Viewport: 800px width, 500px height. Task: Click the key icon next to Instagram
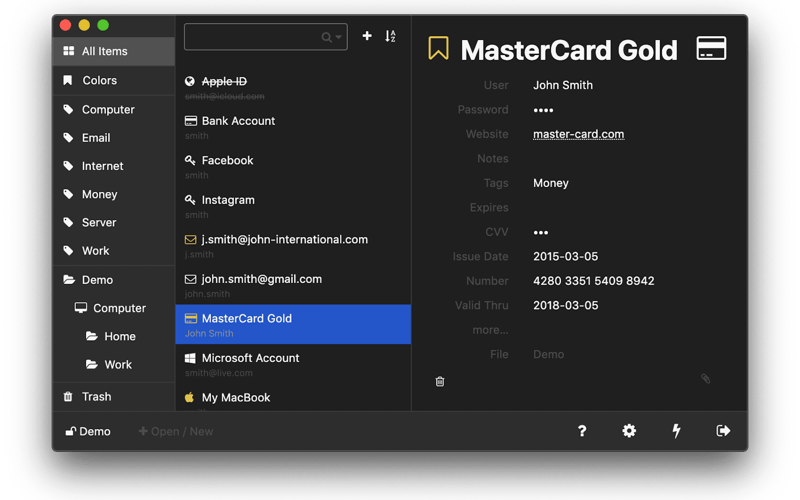point(190,199)
